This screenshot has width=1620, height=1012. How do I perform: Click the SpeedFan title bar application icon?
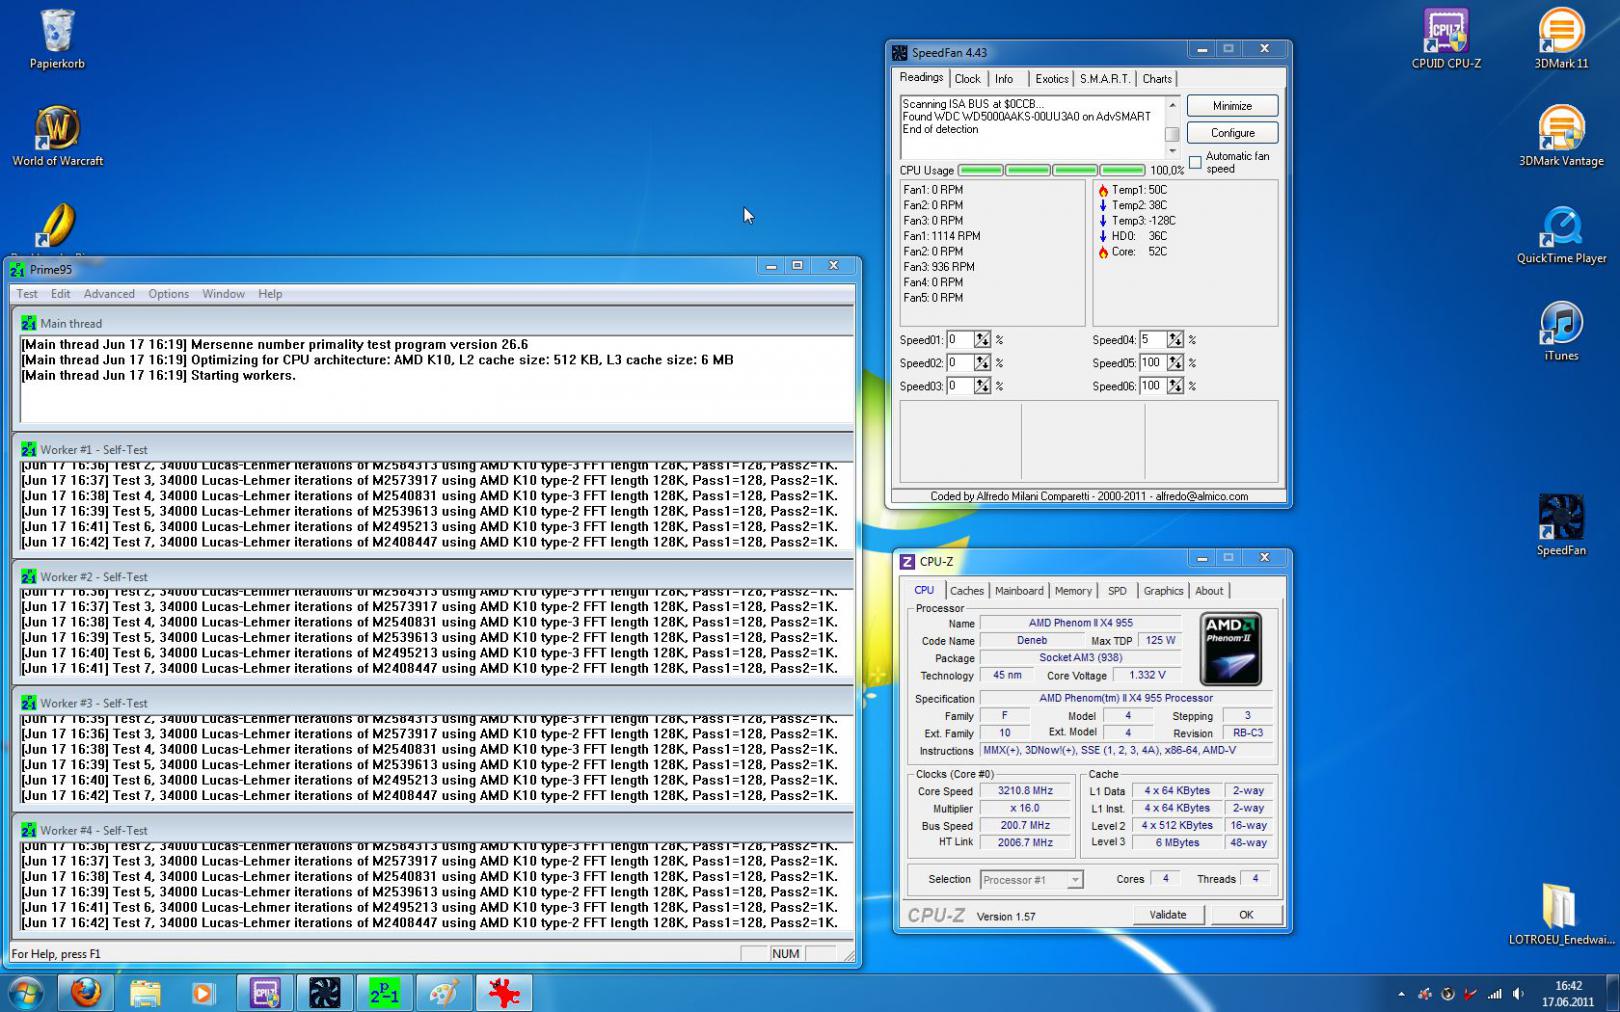tap(899, 53)
